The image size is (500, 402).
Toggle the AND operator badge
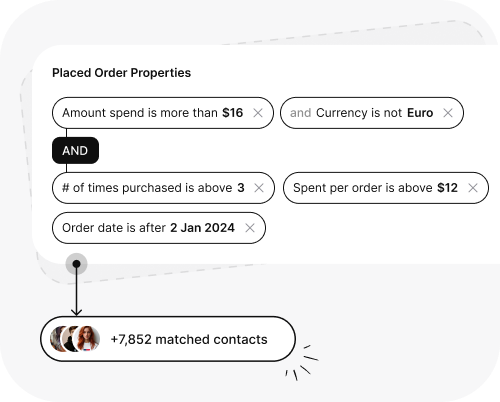pos(75,150)
